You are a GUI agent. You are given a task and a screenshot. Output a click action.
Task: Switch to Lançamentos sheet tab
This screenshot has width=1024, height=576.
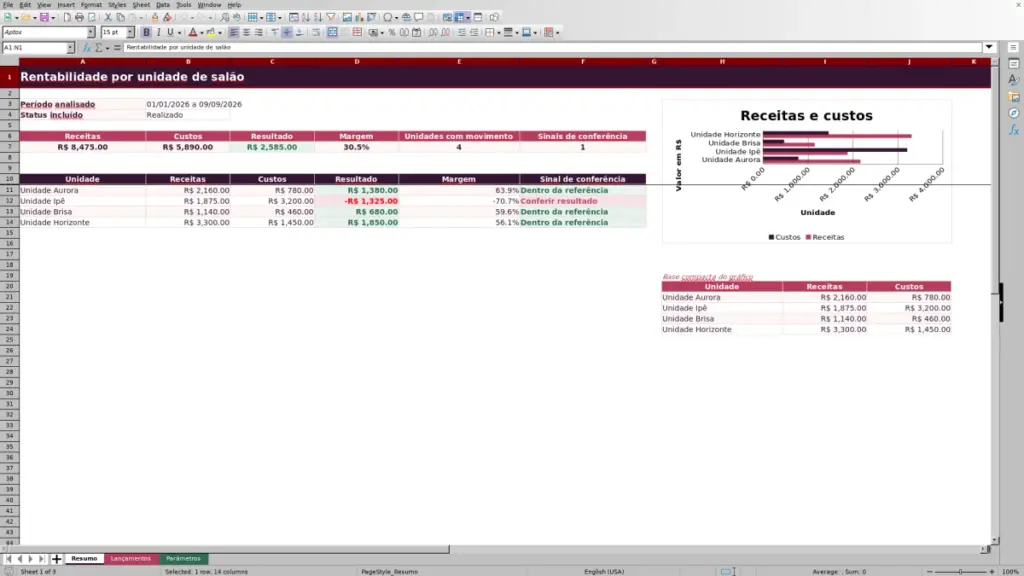[131, 559]
